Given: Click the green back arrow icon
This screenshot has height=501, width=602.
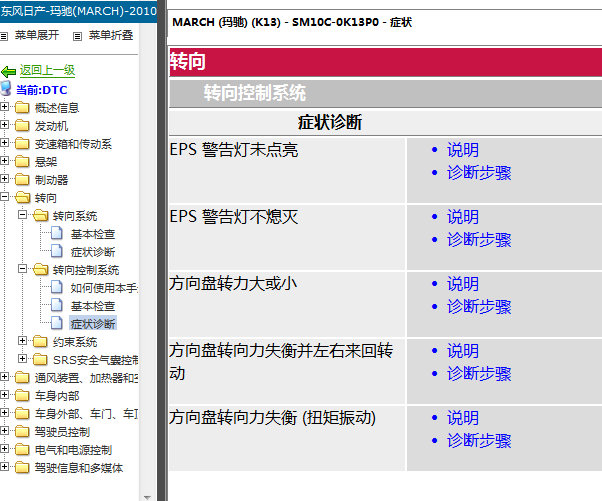Looking at the screenshot, I should pyautogui.click(x=8, y=71).
